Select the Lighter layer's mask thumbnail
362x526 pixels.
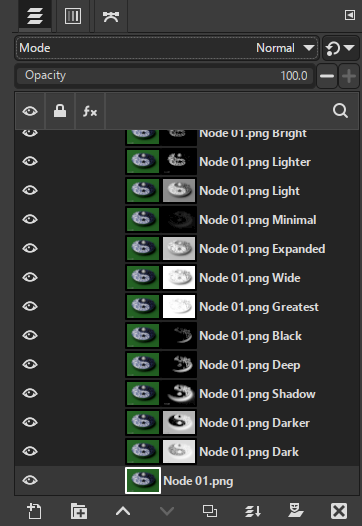[x=179, y=161]
